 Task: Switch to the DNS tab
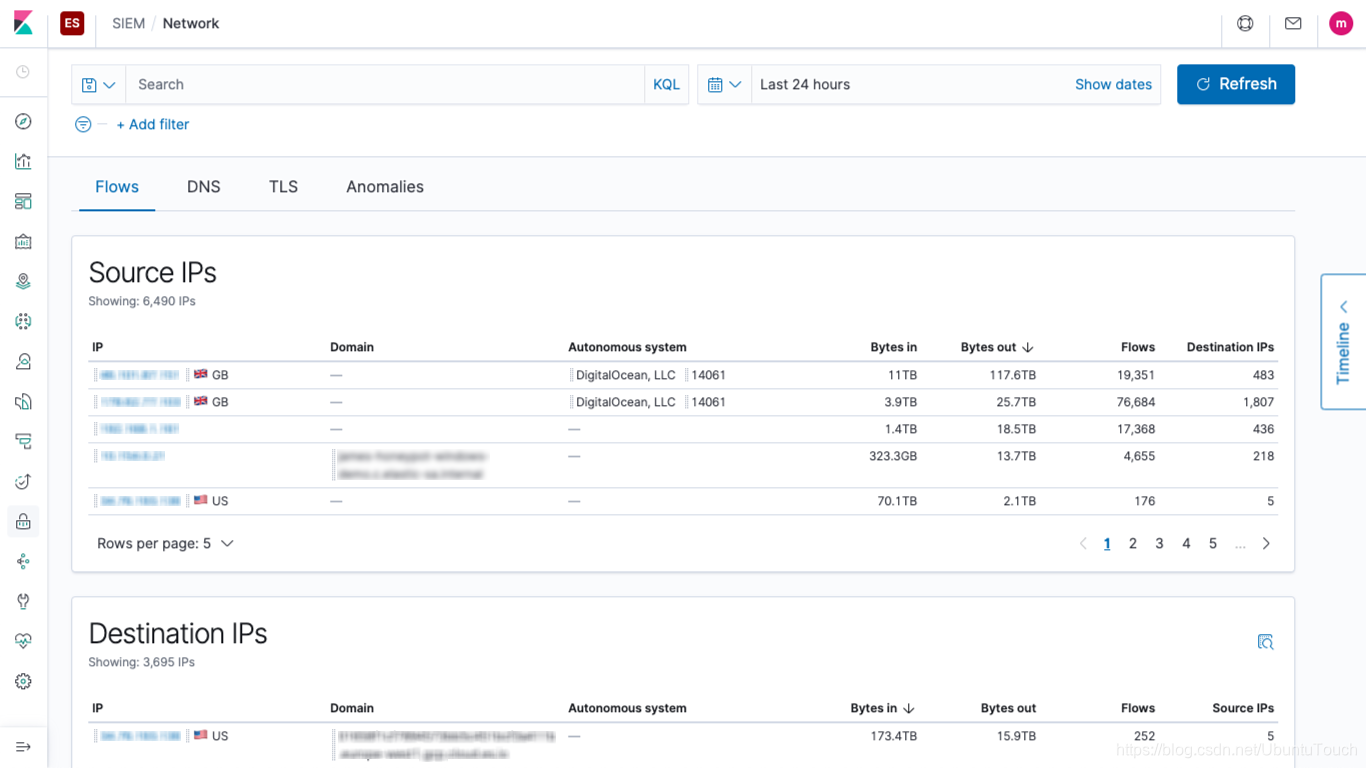(204, 187)
